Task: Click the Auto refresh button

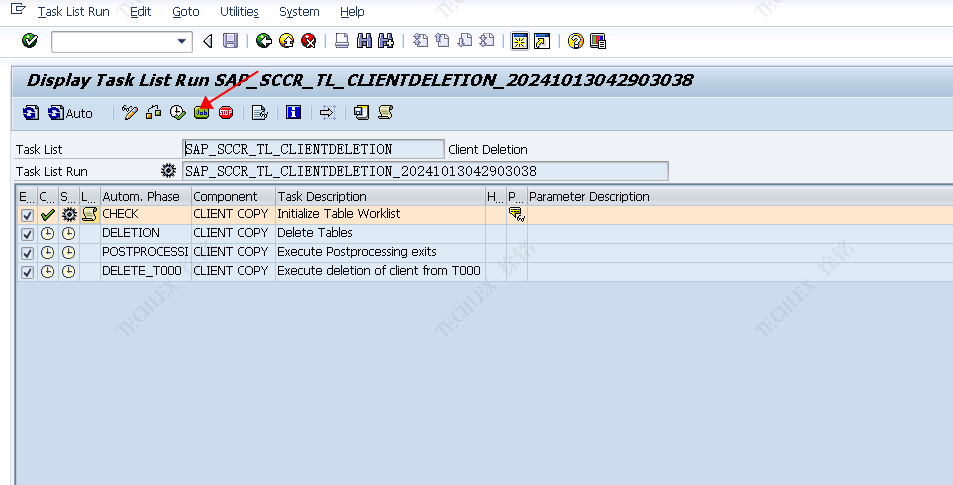Action: [x=70, y=113]
